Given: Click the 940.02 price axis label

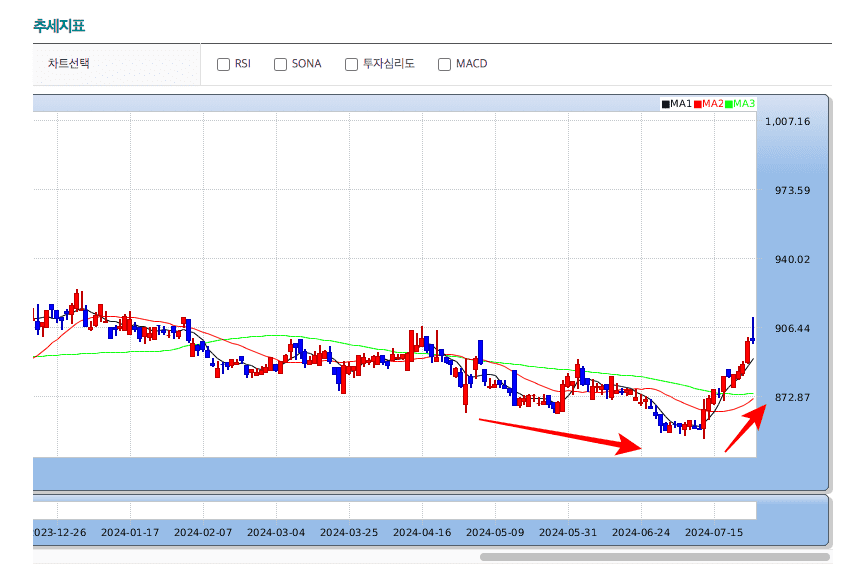Looking at the screenshot, I should (x=792, y=260).
